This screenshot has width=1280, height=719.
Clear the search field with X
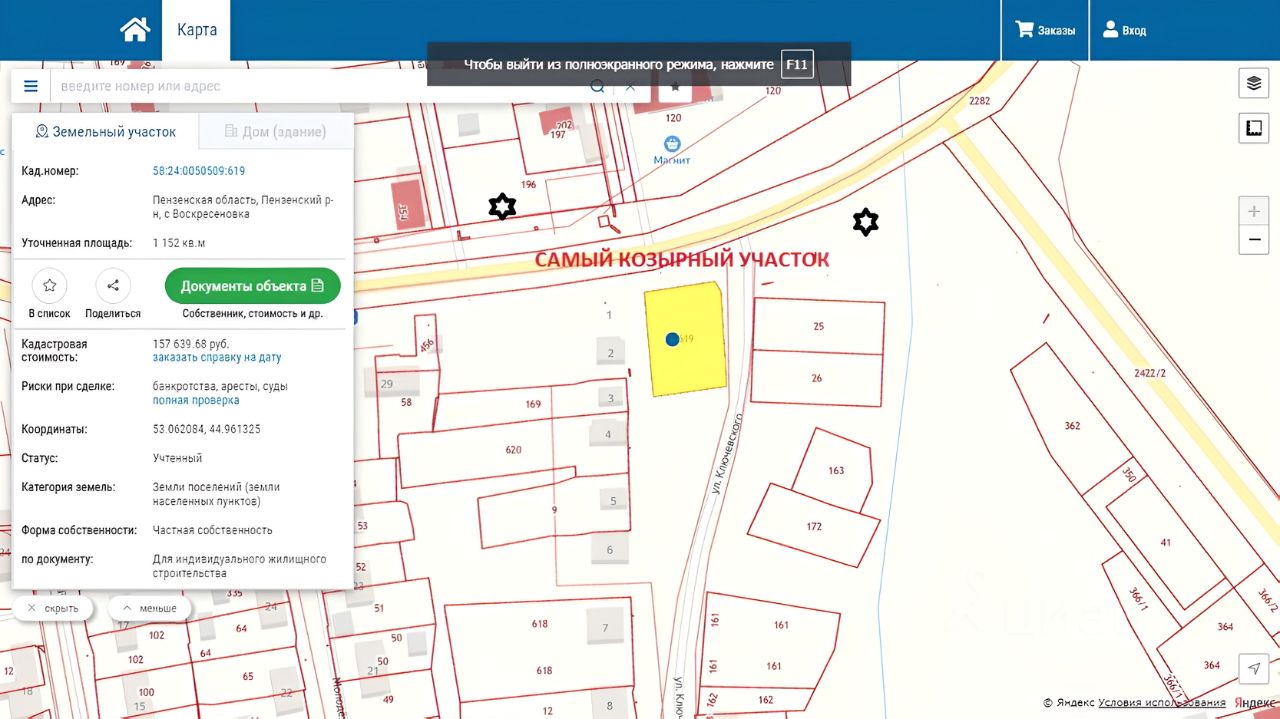coord(630,86)
